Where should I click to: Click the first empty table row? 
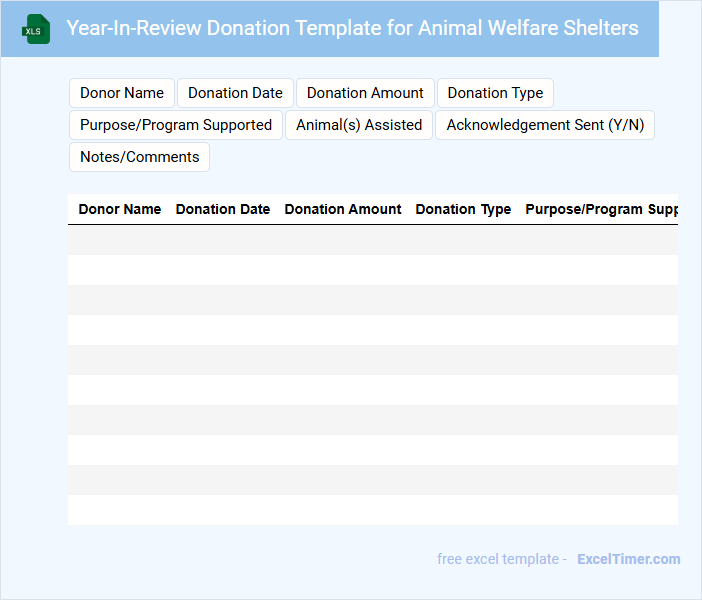pyautogui.click(x=372, y=240)
